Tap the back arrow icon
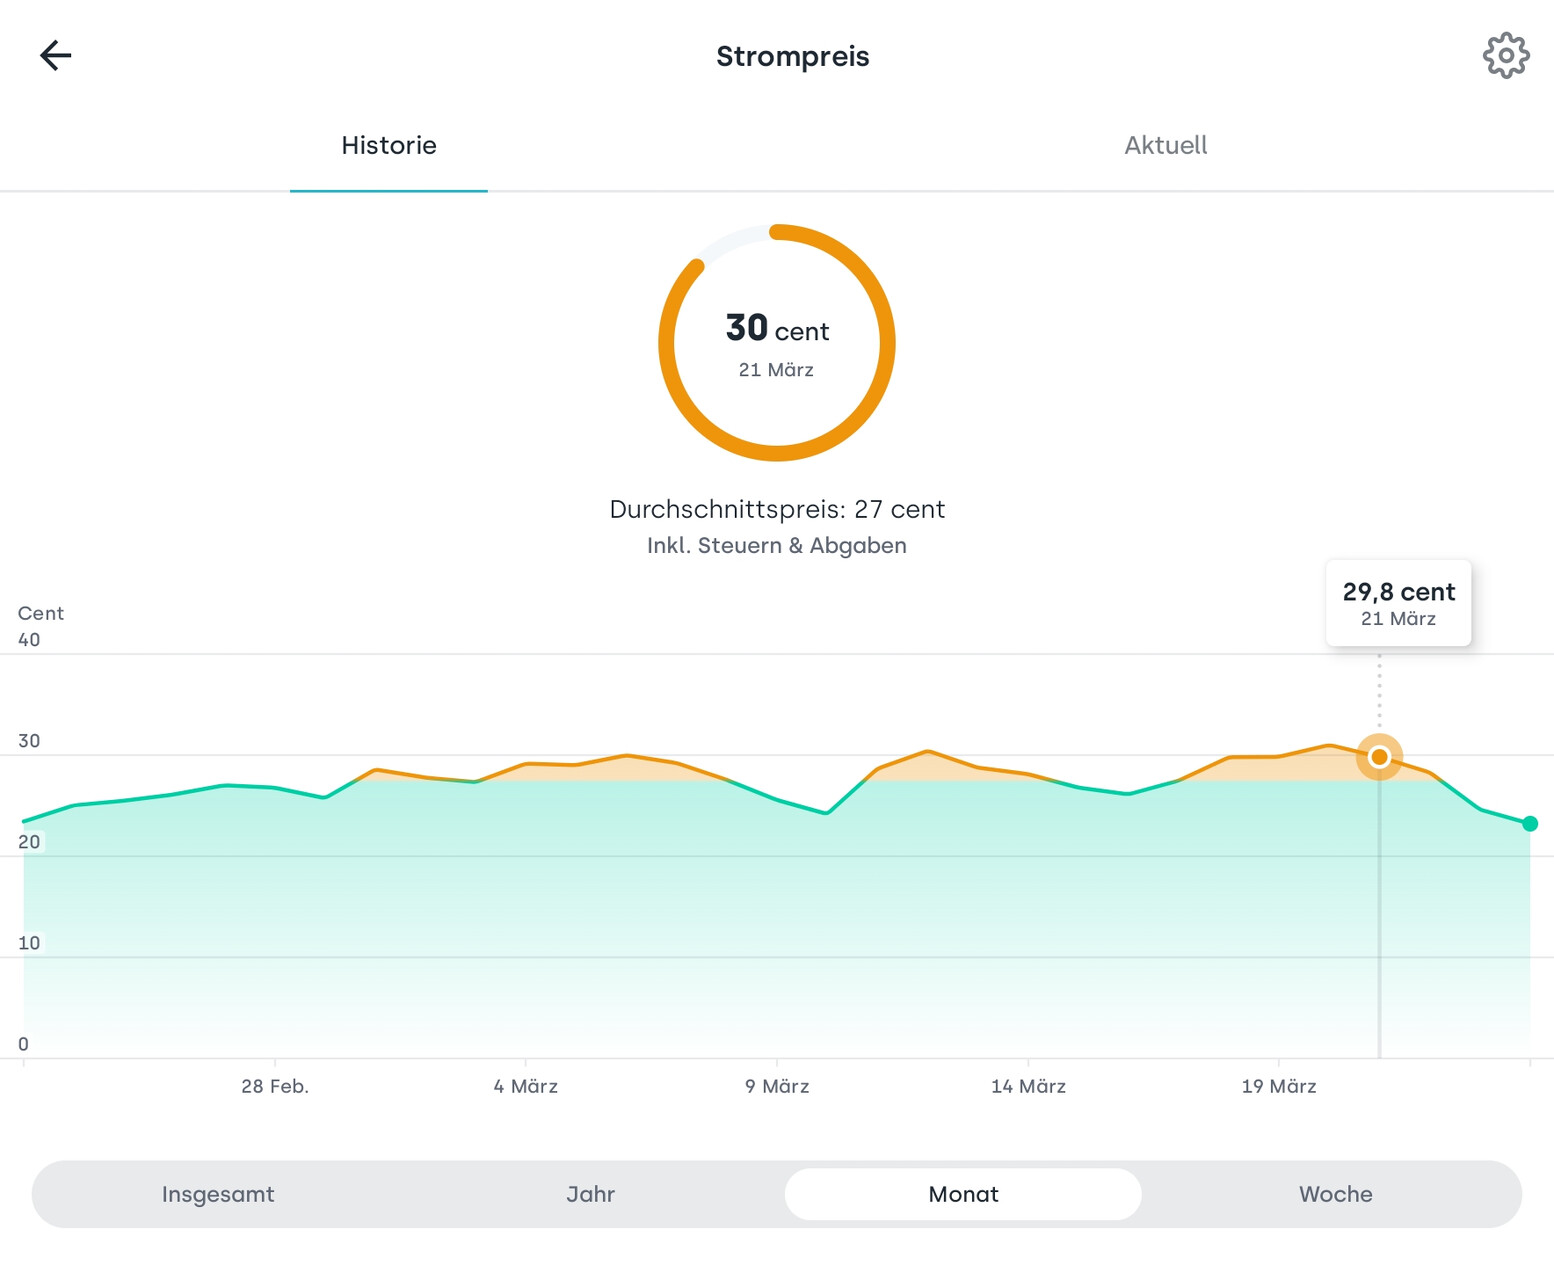This screenshot has height=1280, width=1554. click(56, 55)
